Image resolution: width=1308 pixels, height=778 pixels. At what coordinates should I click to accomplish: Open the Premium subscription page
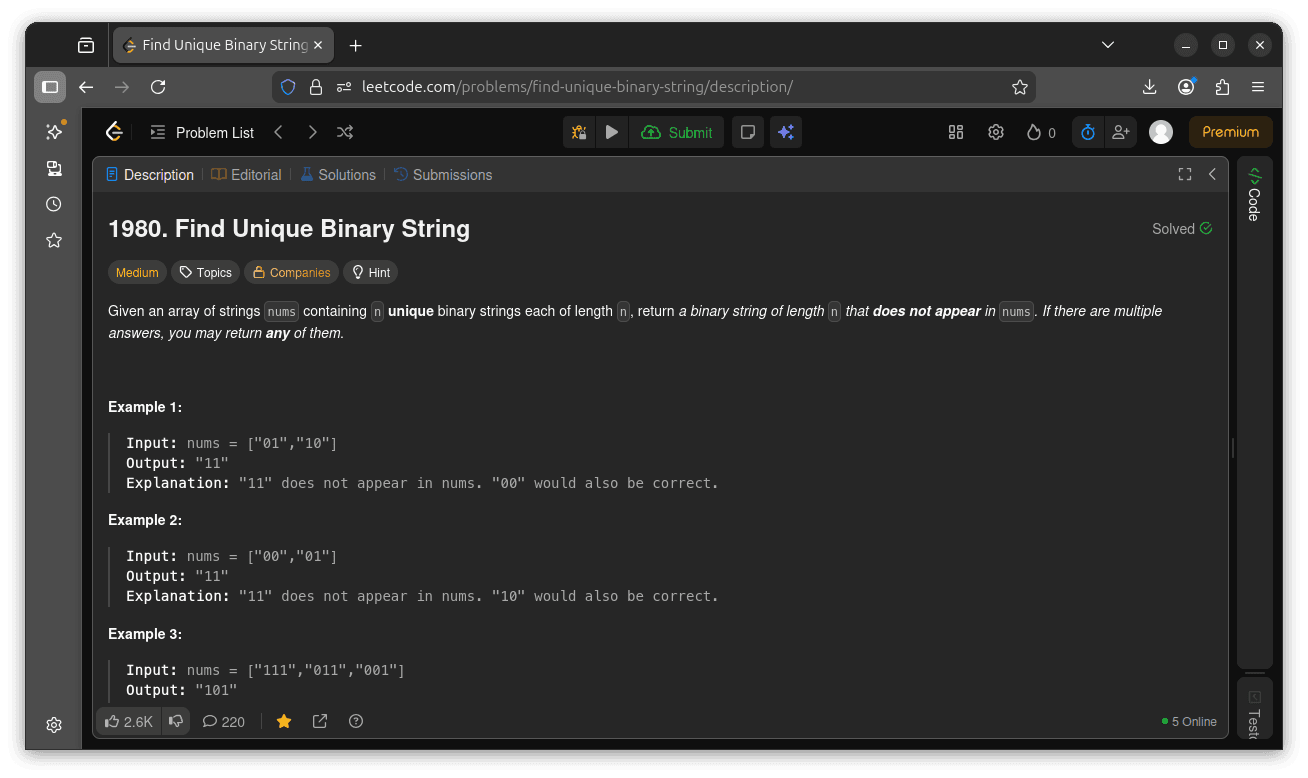click(x=1230, y=131)
